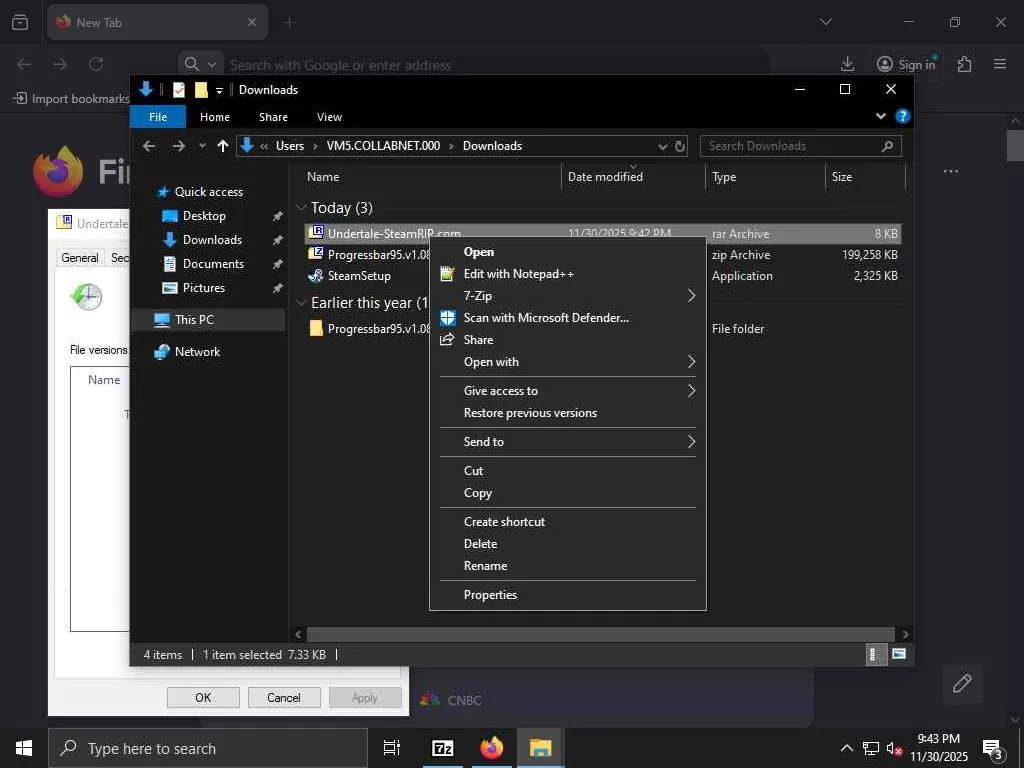Image resolution: width=1024 pixels, height=768 pixels.
Task: Expand the 7-Zip submenu
Action: pos(691,296)
